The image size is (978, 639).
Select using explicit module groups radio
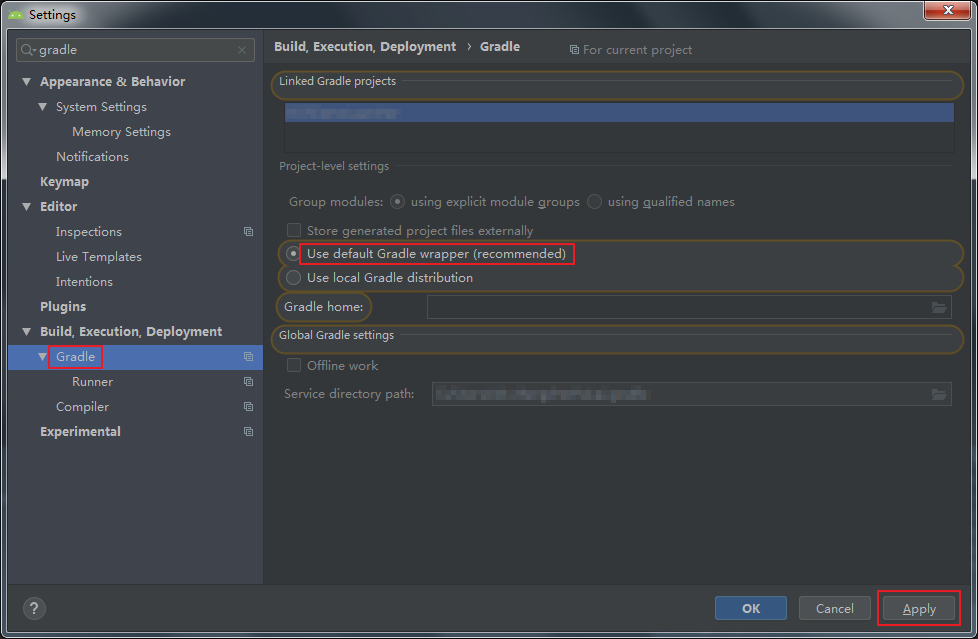click(397, 202)
